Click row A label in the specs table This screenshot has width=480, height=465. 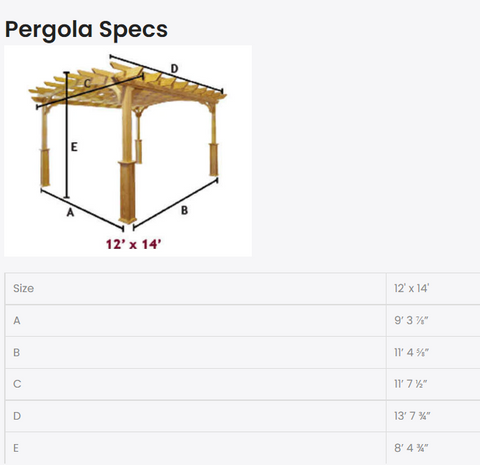[x=17, y=320]
